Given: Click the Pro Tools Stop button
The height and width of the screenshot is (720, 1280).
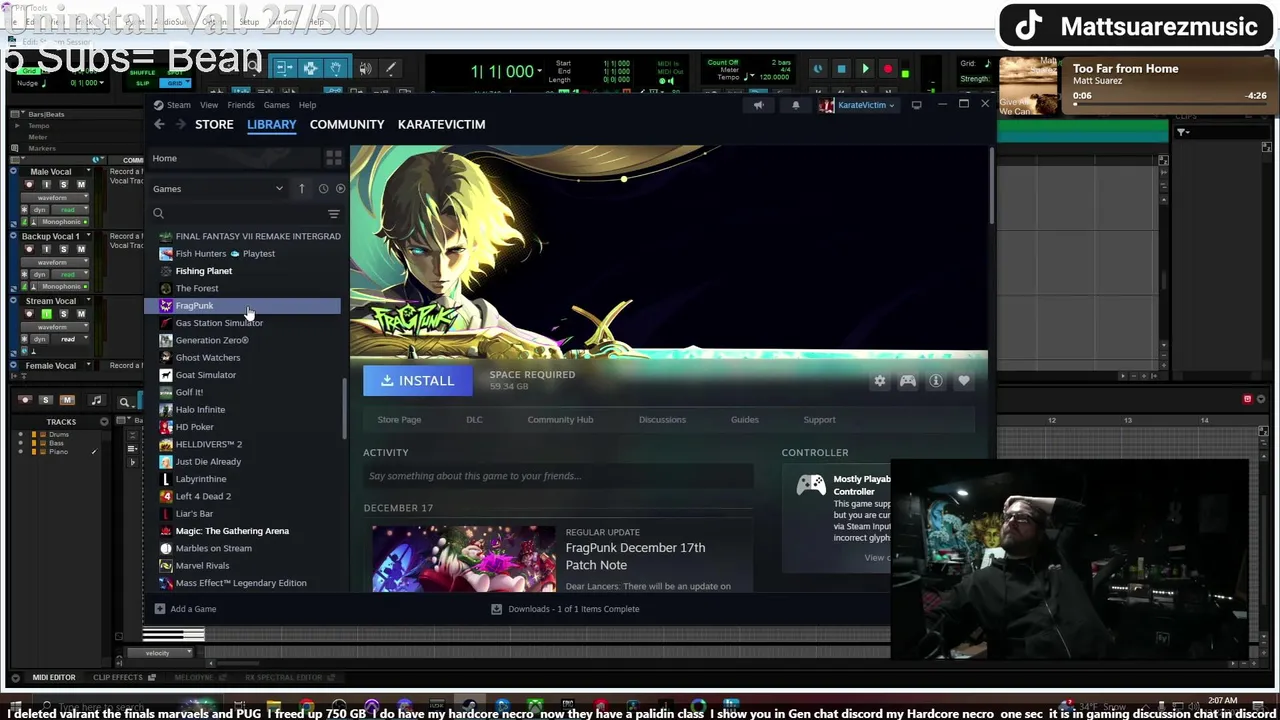Looking at the screenshot, I should (841, 69).
